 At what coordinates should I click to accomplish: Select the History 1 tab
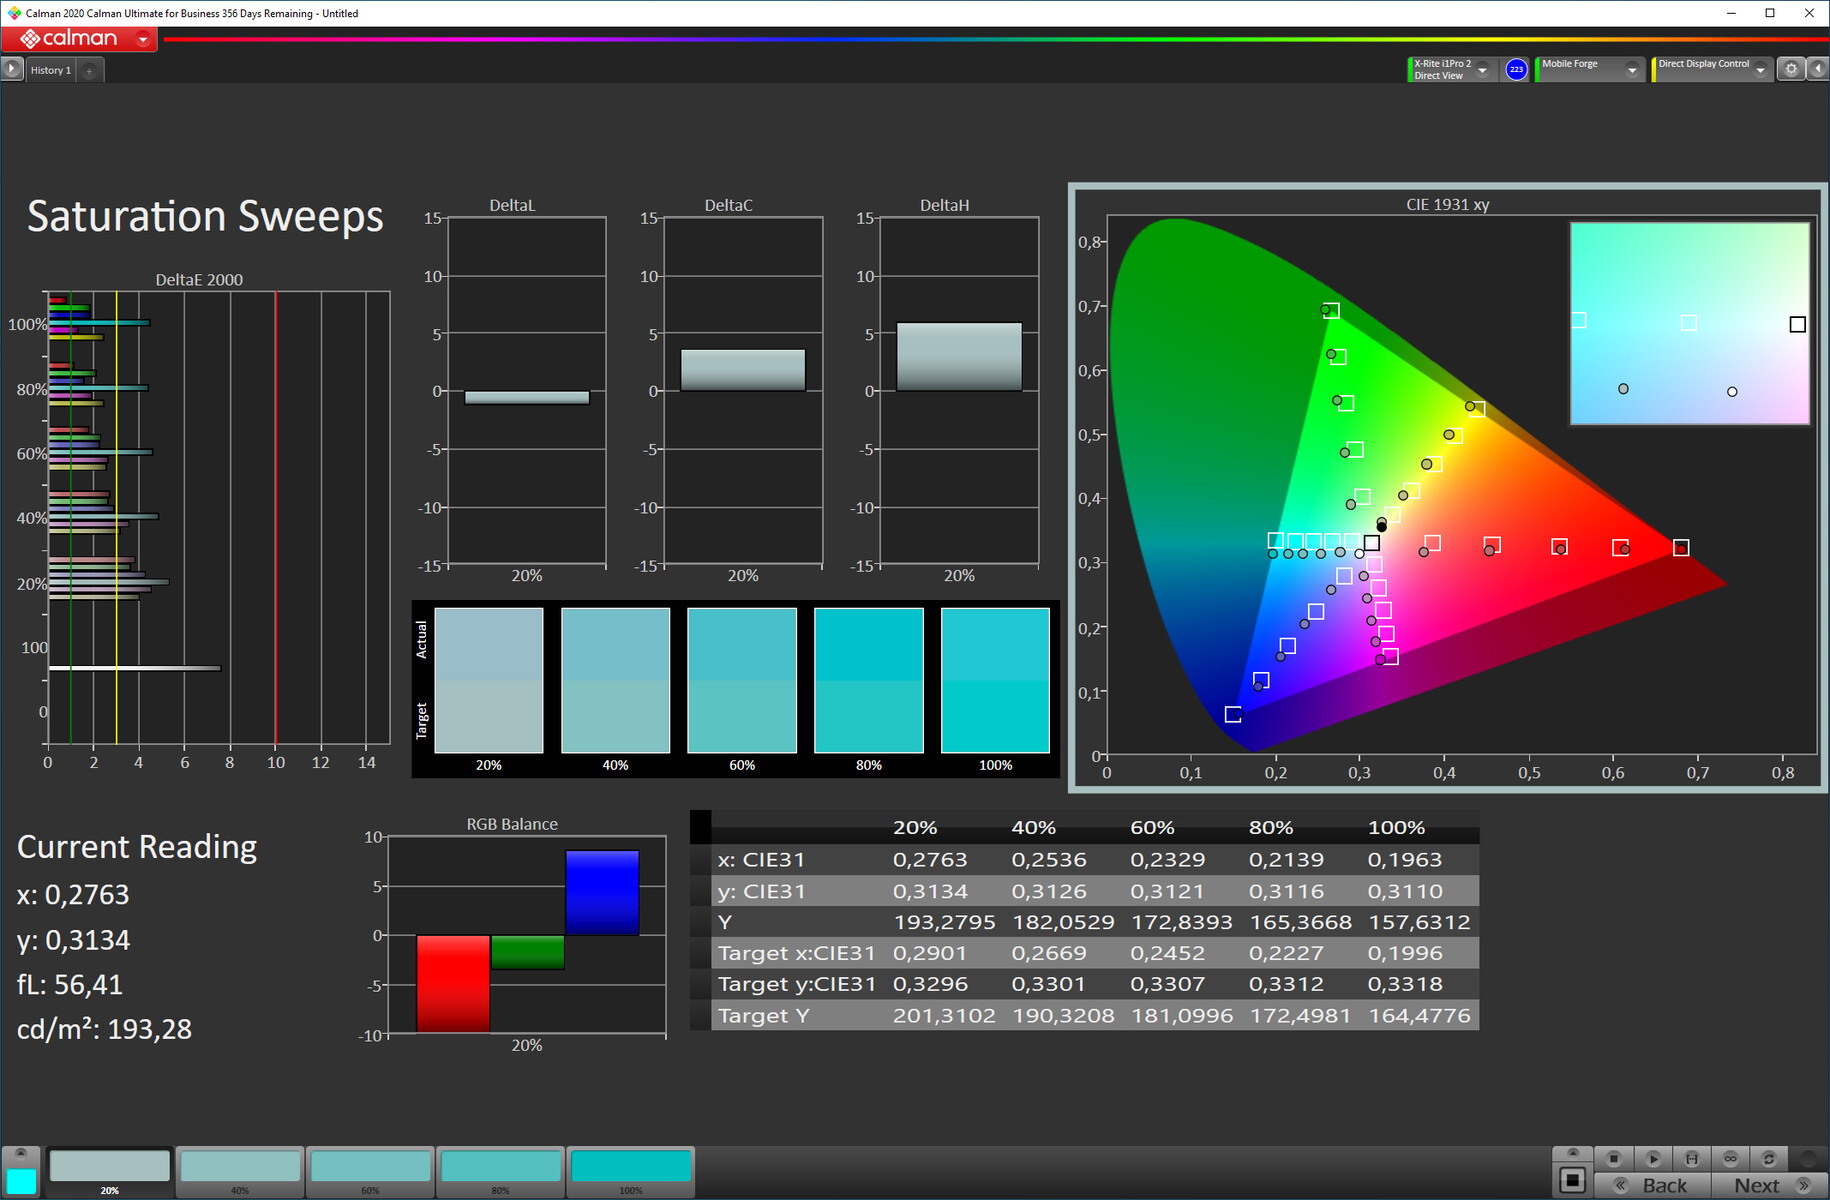(50, 70)
